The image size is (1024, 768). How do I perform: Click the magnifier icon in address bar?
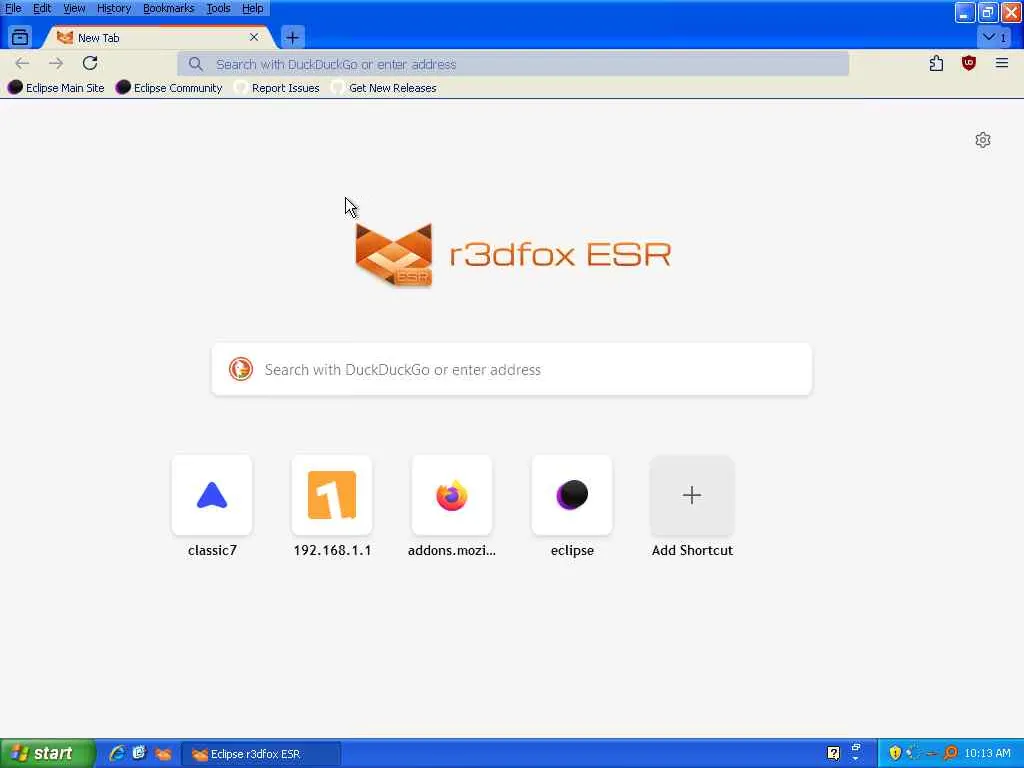coord(195,64)
